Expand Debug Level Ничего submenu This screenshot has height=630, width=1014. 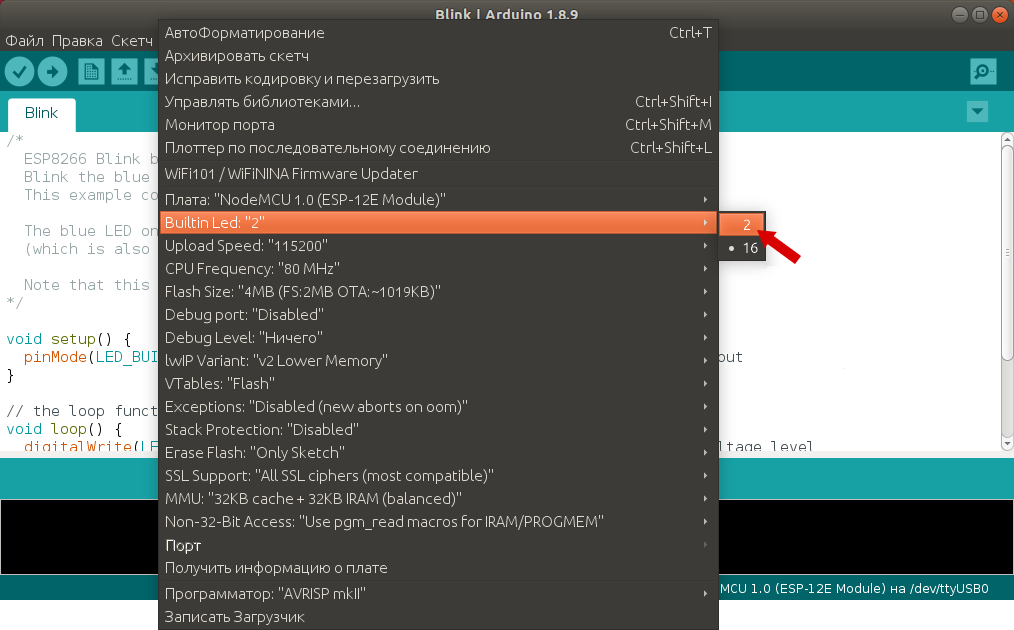tap(438, 338)
